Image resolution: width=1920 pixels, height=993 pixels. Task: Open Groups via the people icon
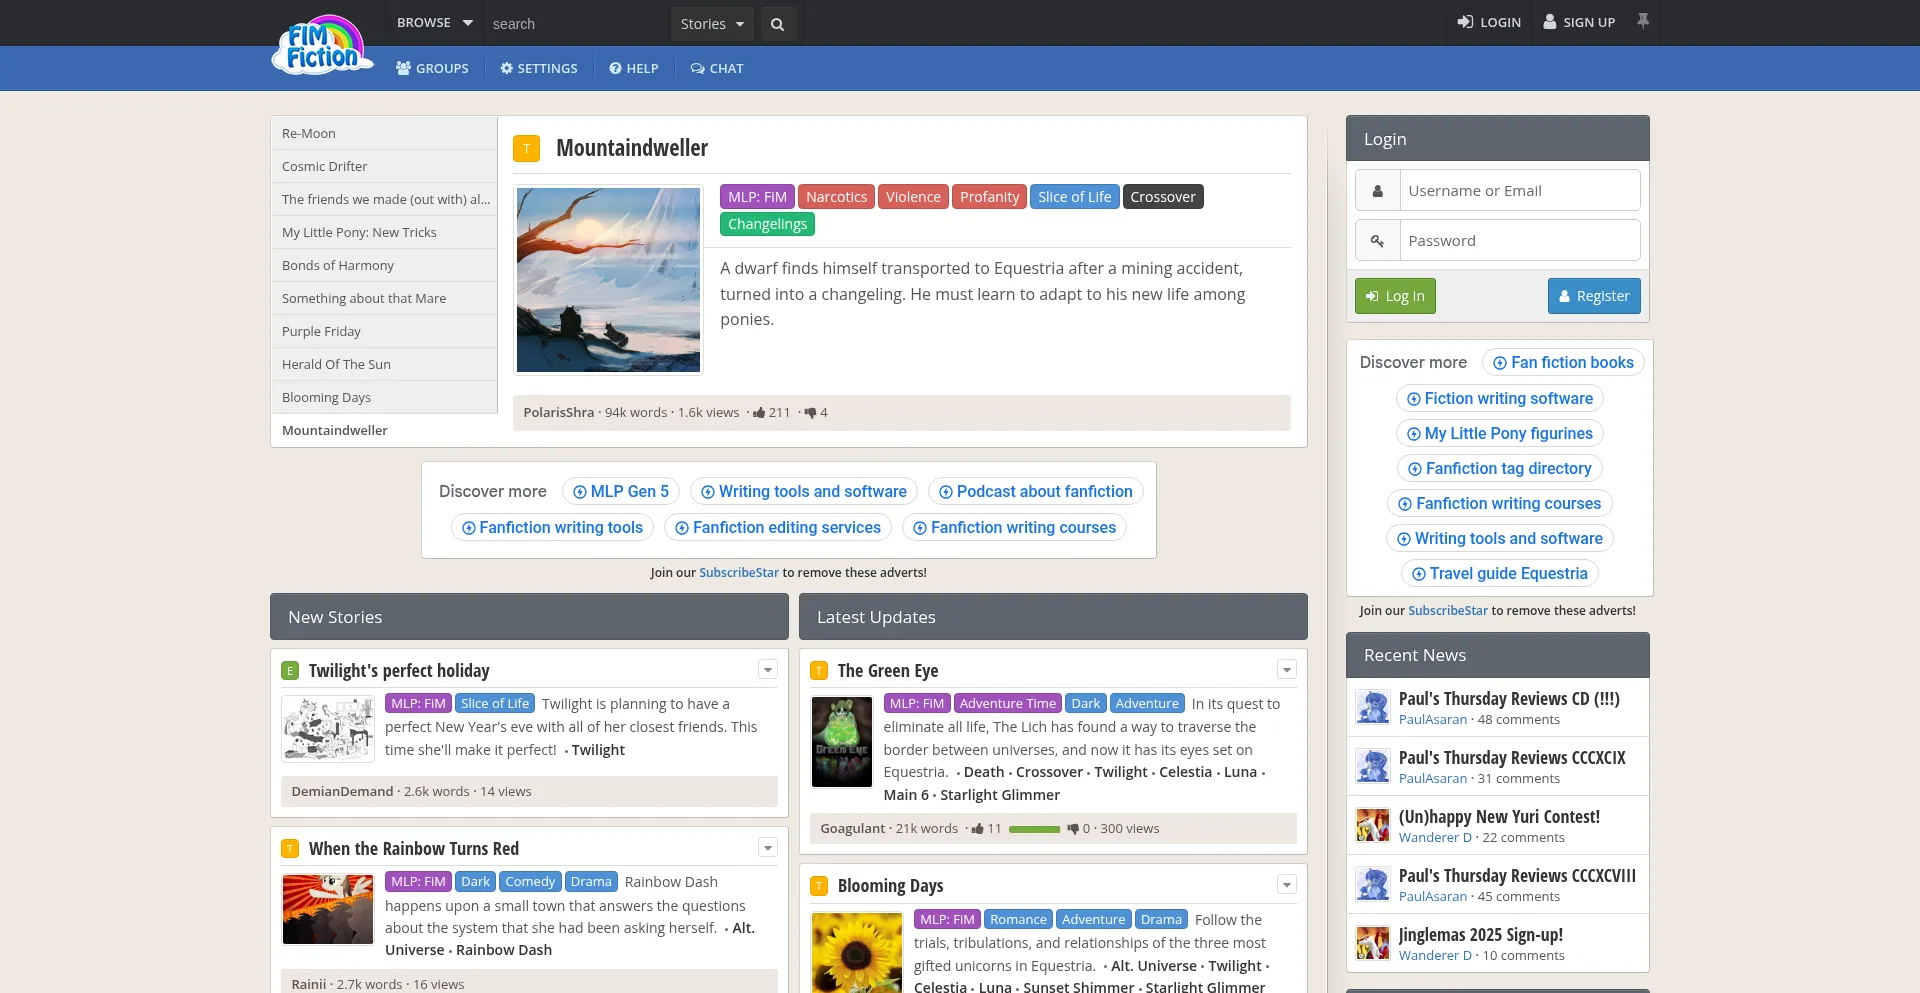(432, 68)
